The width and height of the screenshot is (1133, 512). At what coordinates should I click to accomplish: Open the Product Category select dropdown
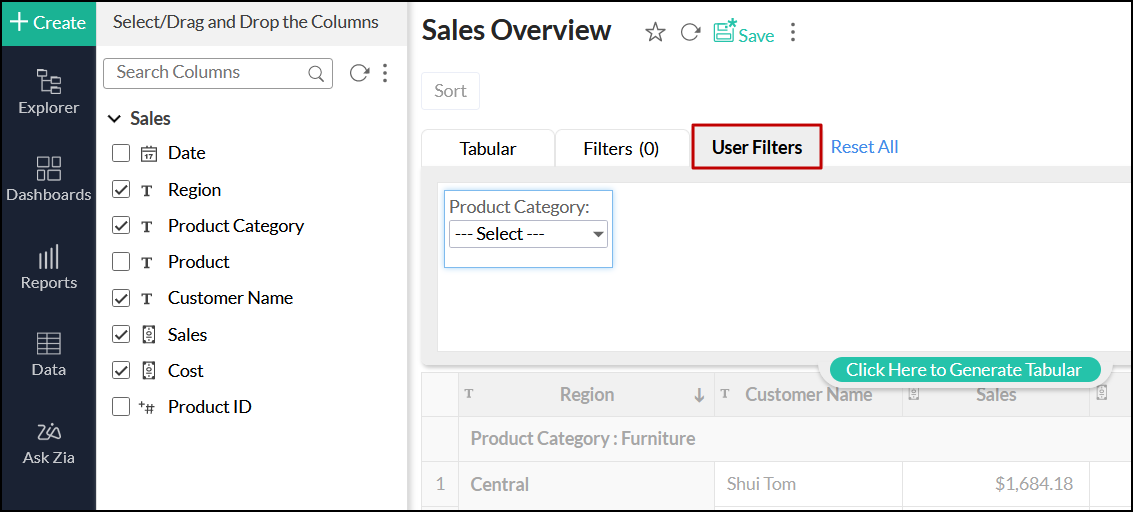(x=528, y=234)
